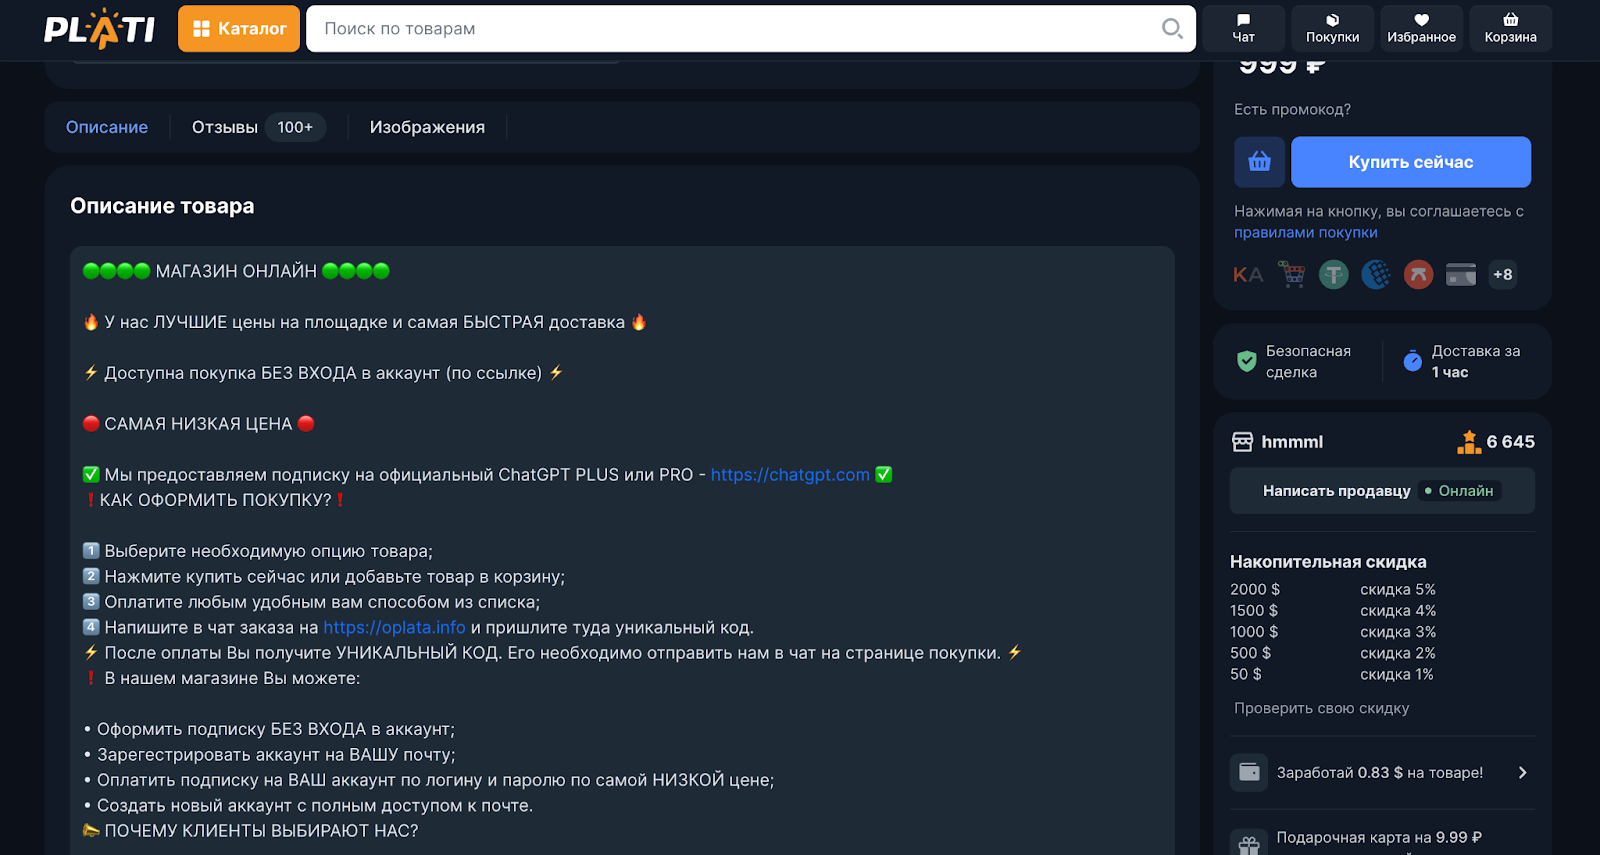Click Есть промокод? promo code text
The height and width of the screenshot is (855, 1600).
pyautogui.click(x=1292, y=109)
